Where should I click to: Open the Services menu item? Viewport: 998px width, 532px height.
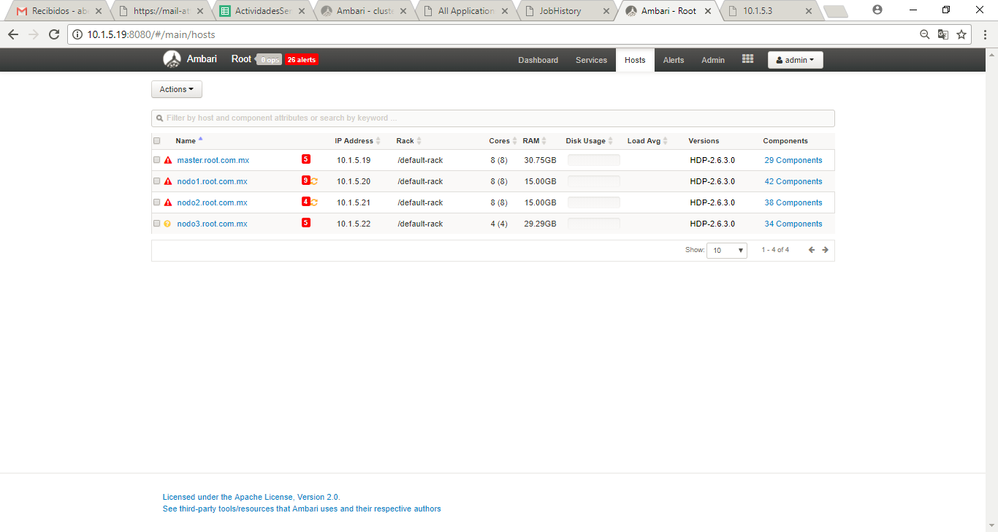point(591,60)
